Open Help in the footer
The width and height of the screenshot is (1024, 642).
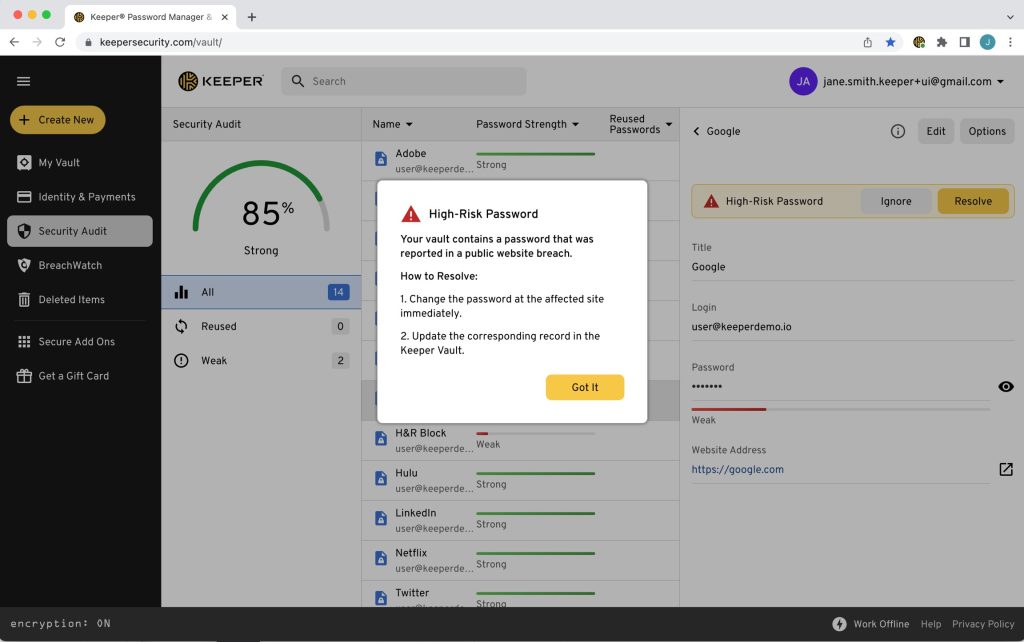pos(931,624)
